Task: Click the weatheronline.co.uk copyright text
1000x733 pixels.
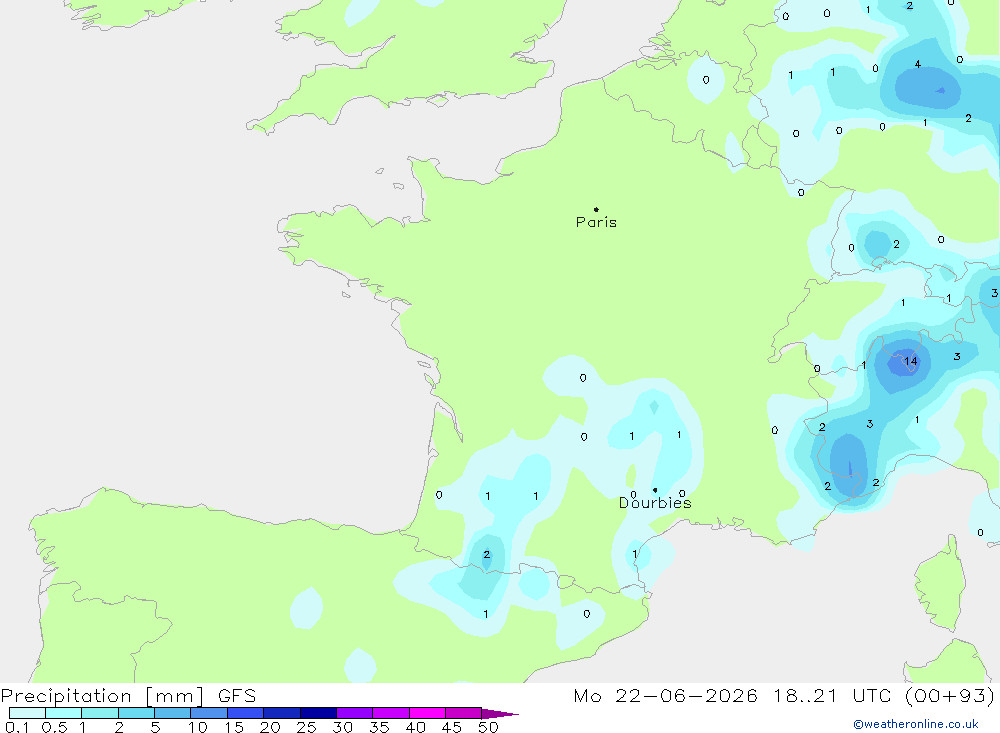Action: point(916,724)
